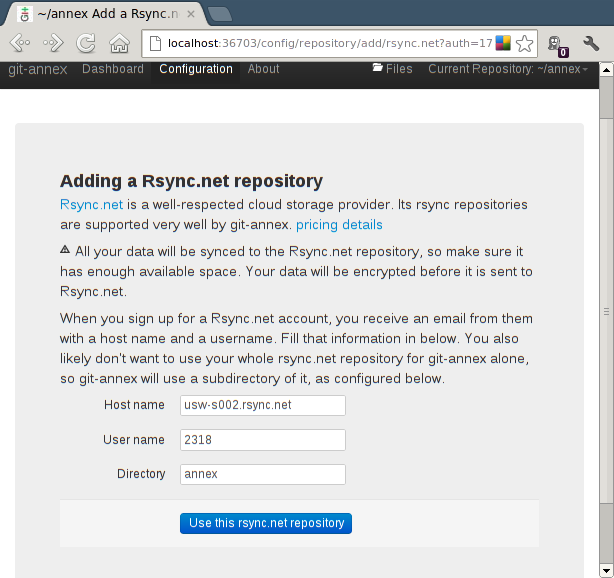Click the browser forward arrow
The image size is (614, 578).
(53, 43)
